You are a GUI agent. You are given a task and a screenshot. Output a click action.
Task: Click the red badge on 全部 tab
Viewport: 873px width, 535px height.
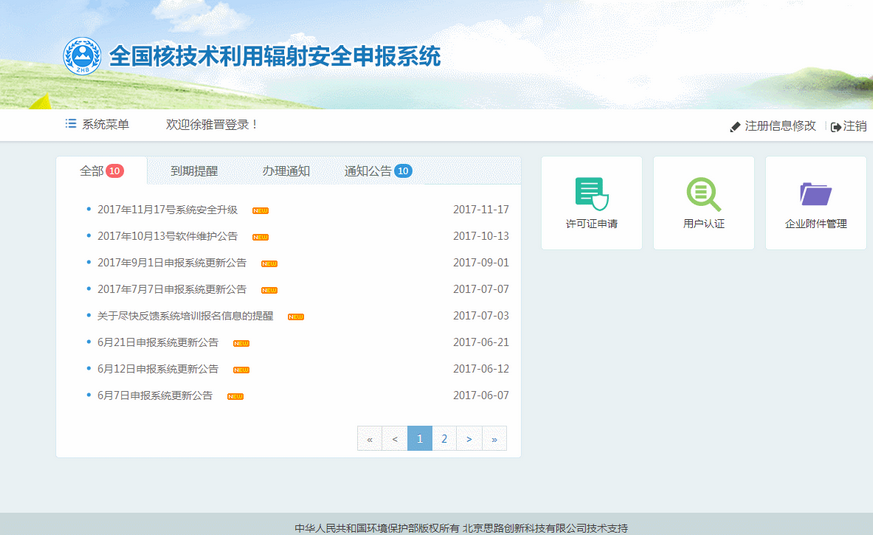[x=115, y=171]
